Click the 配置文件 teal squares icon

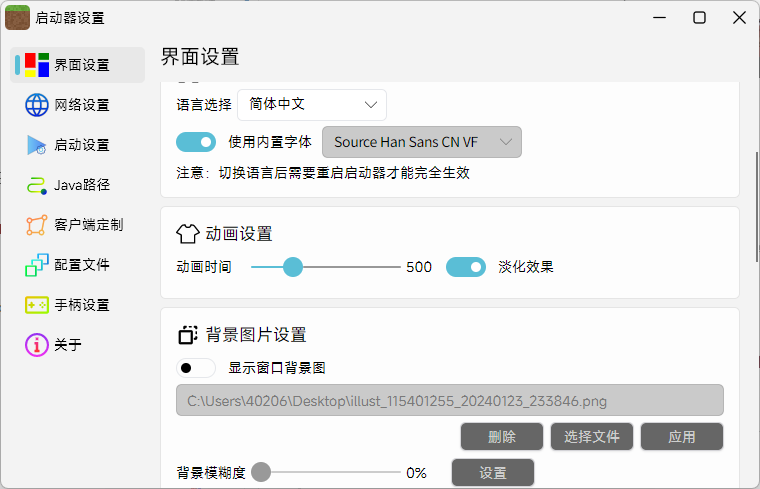coord(37,265)
